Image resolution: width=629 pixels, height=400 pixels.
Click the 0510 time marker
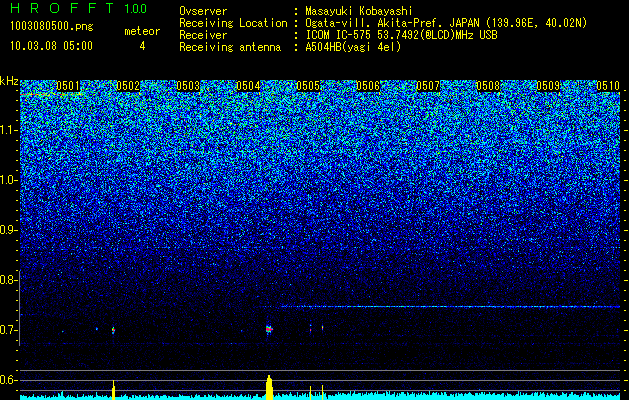point(608,86)
